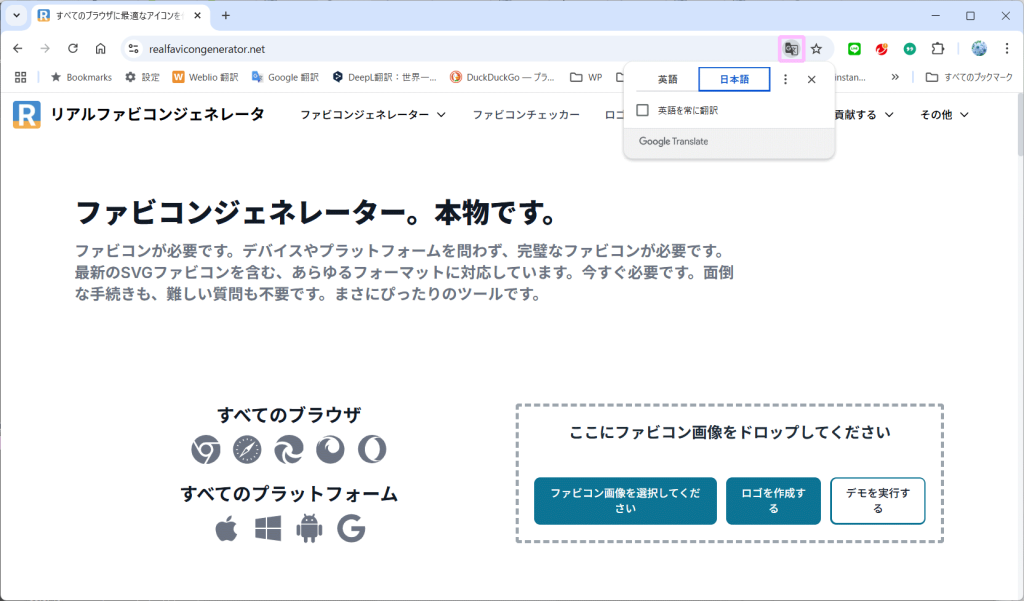Click the page's vertical scrollbar

[1019, 124]
